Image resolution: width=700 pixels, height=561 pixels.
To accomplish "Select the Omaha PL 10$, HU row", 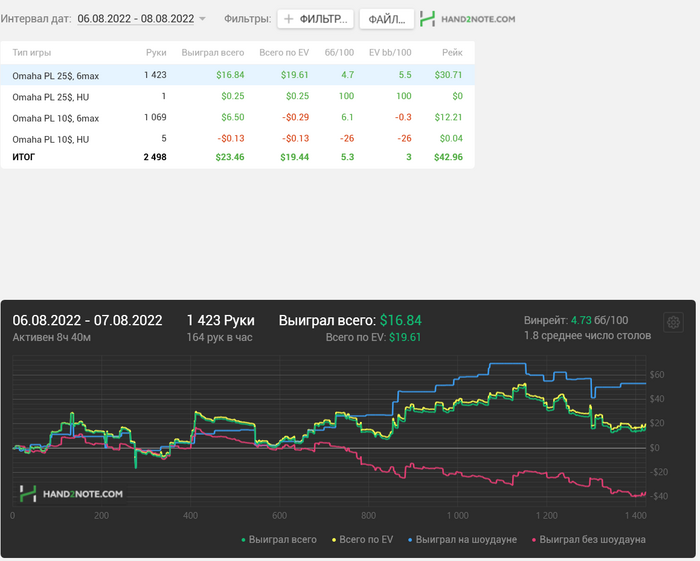I will click(238, 139).
